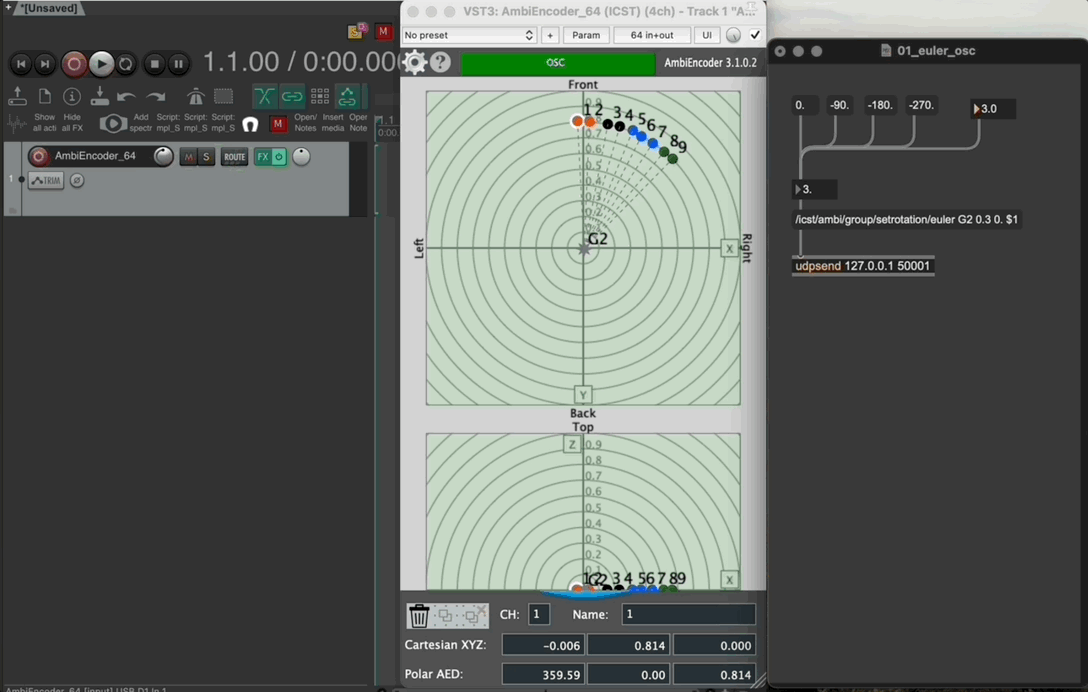Click the track volume knob

click(x=163, y=156)
